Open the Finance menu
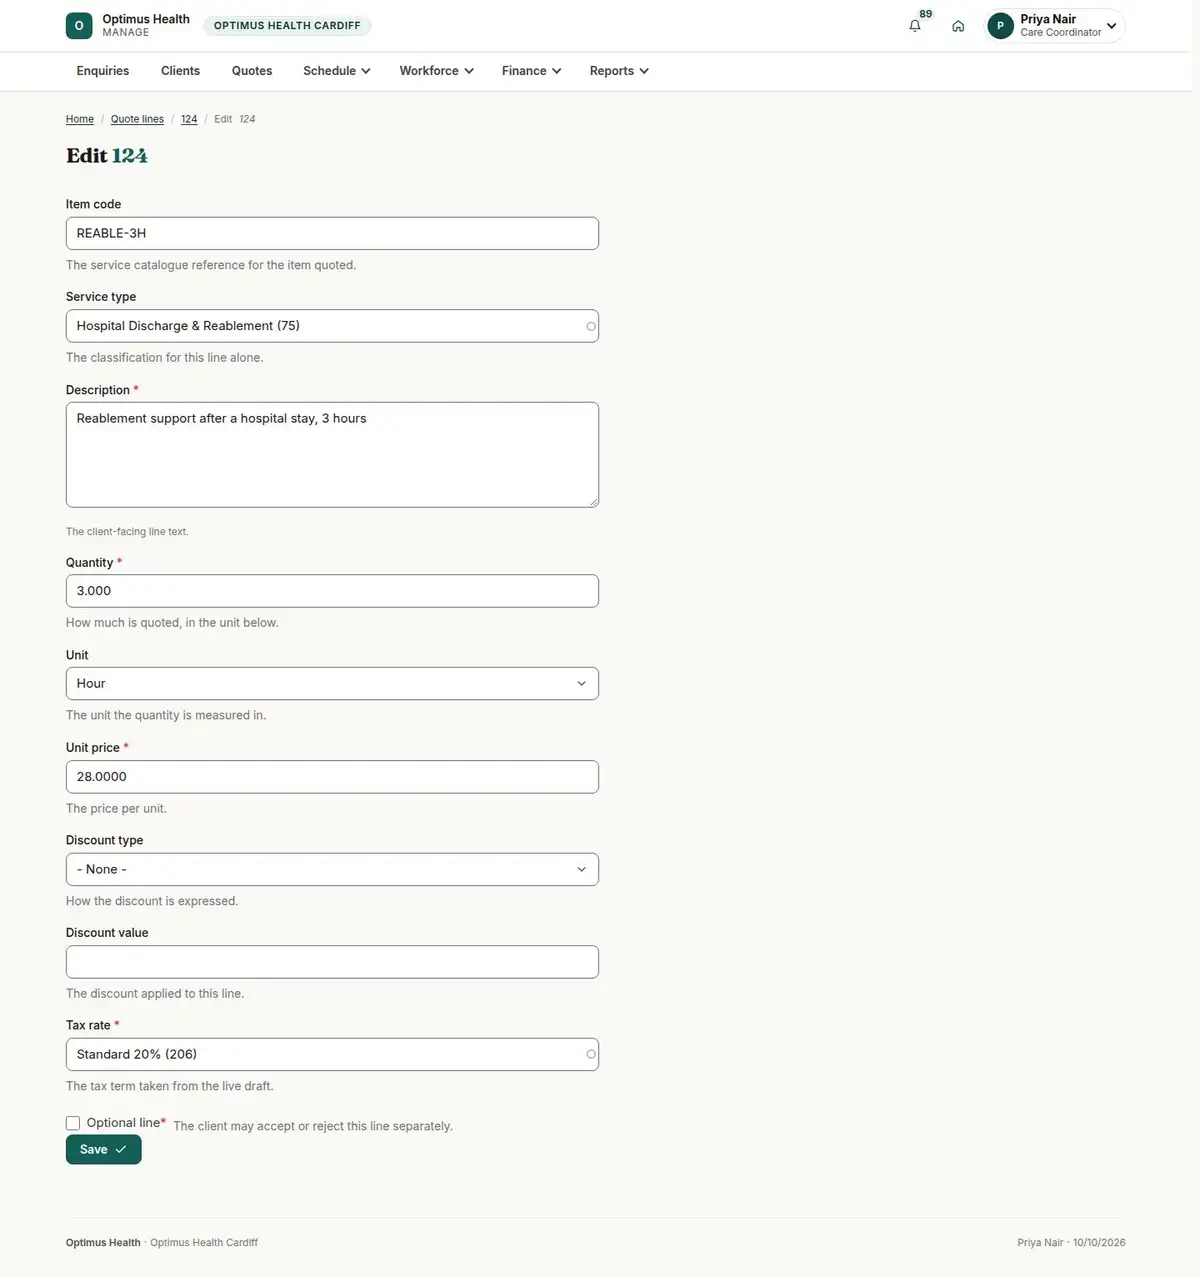The width and height of the screenshot is (1200, 1277). tap(531, 71)
